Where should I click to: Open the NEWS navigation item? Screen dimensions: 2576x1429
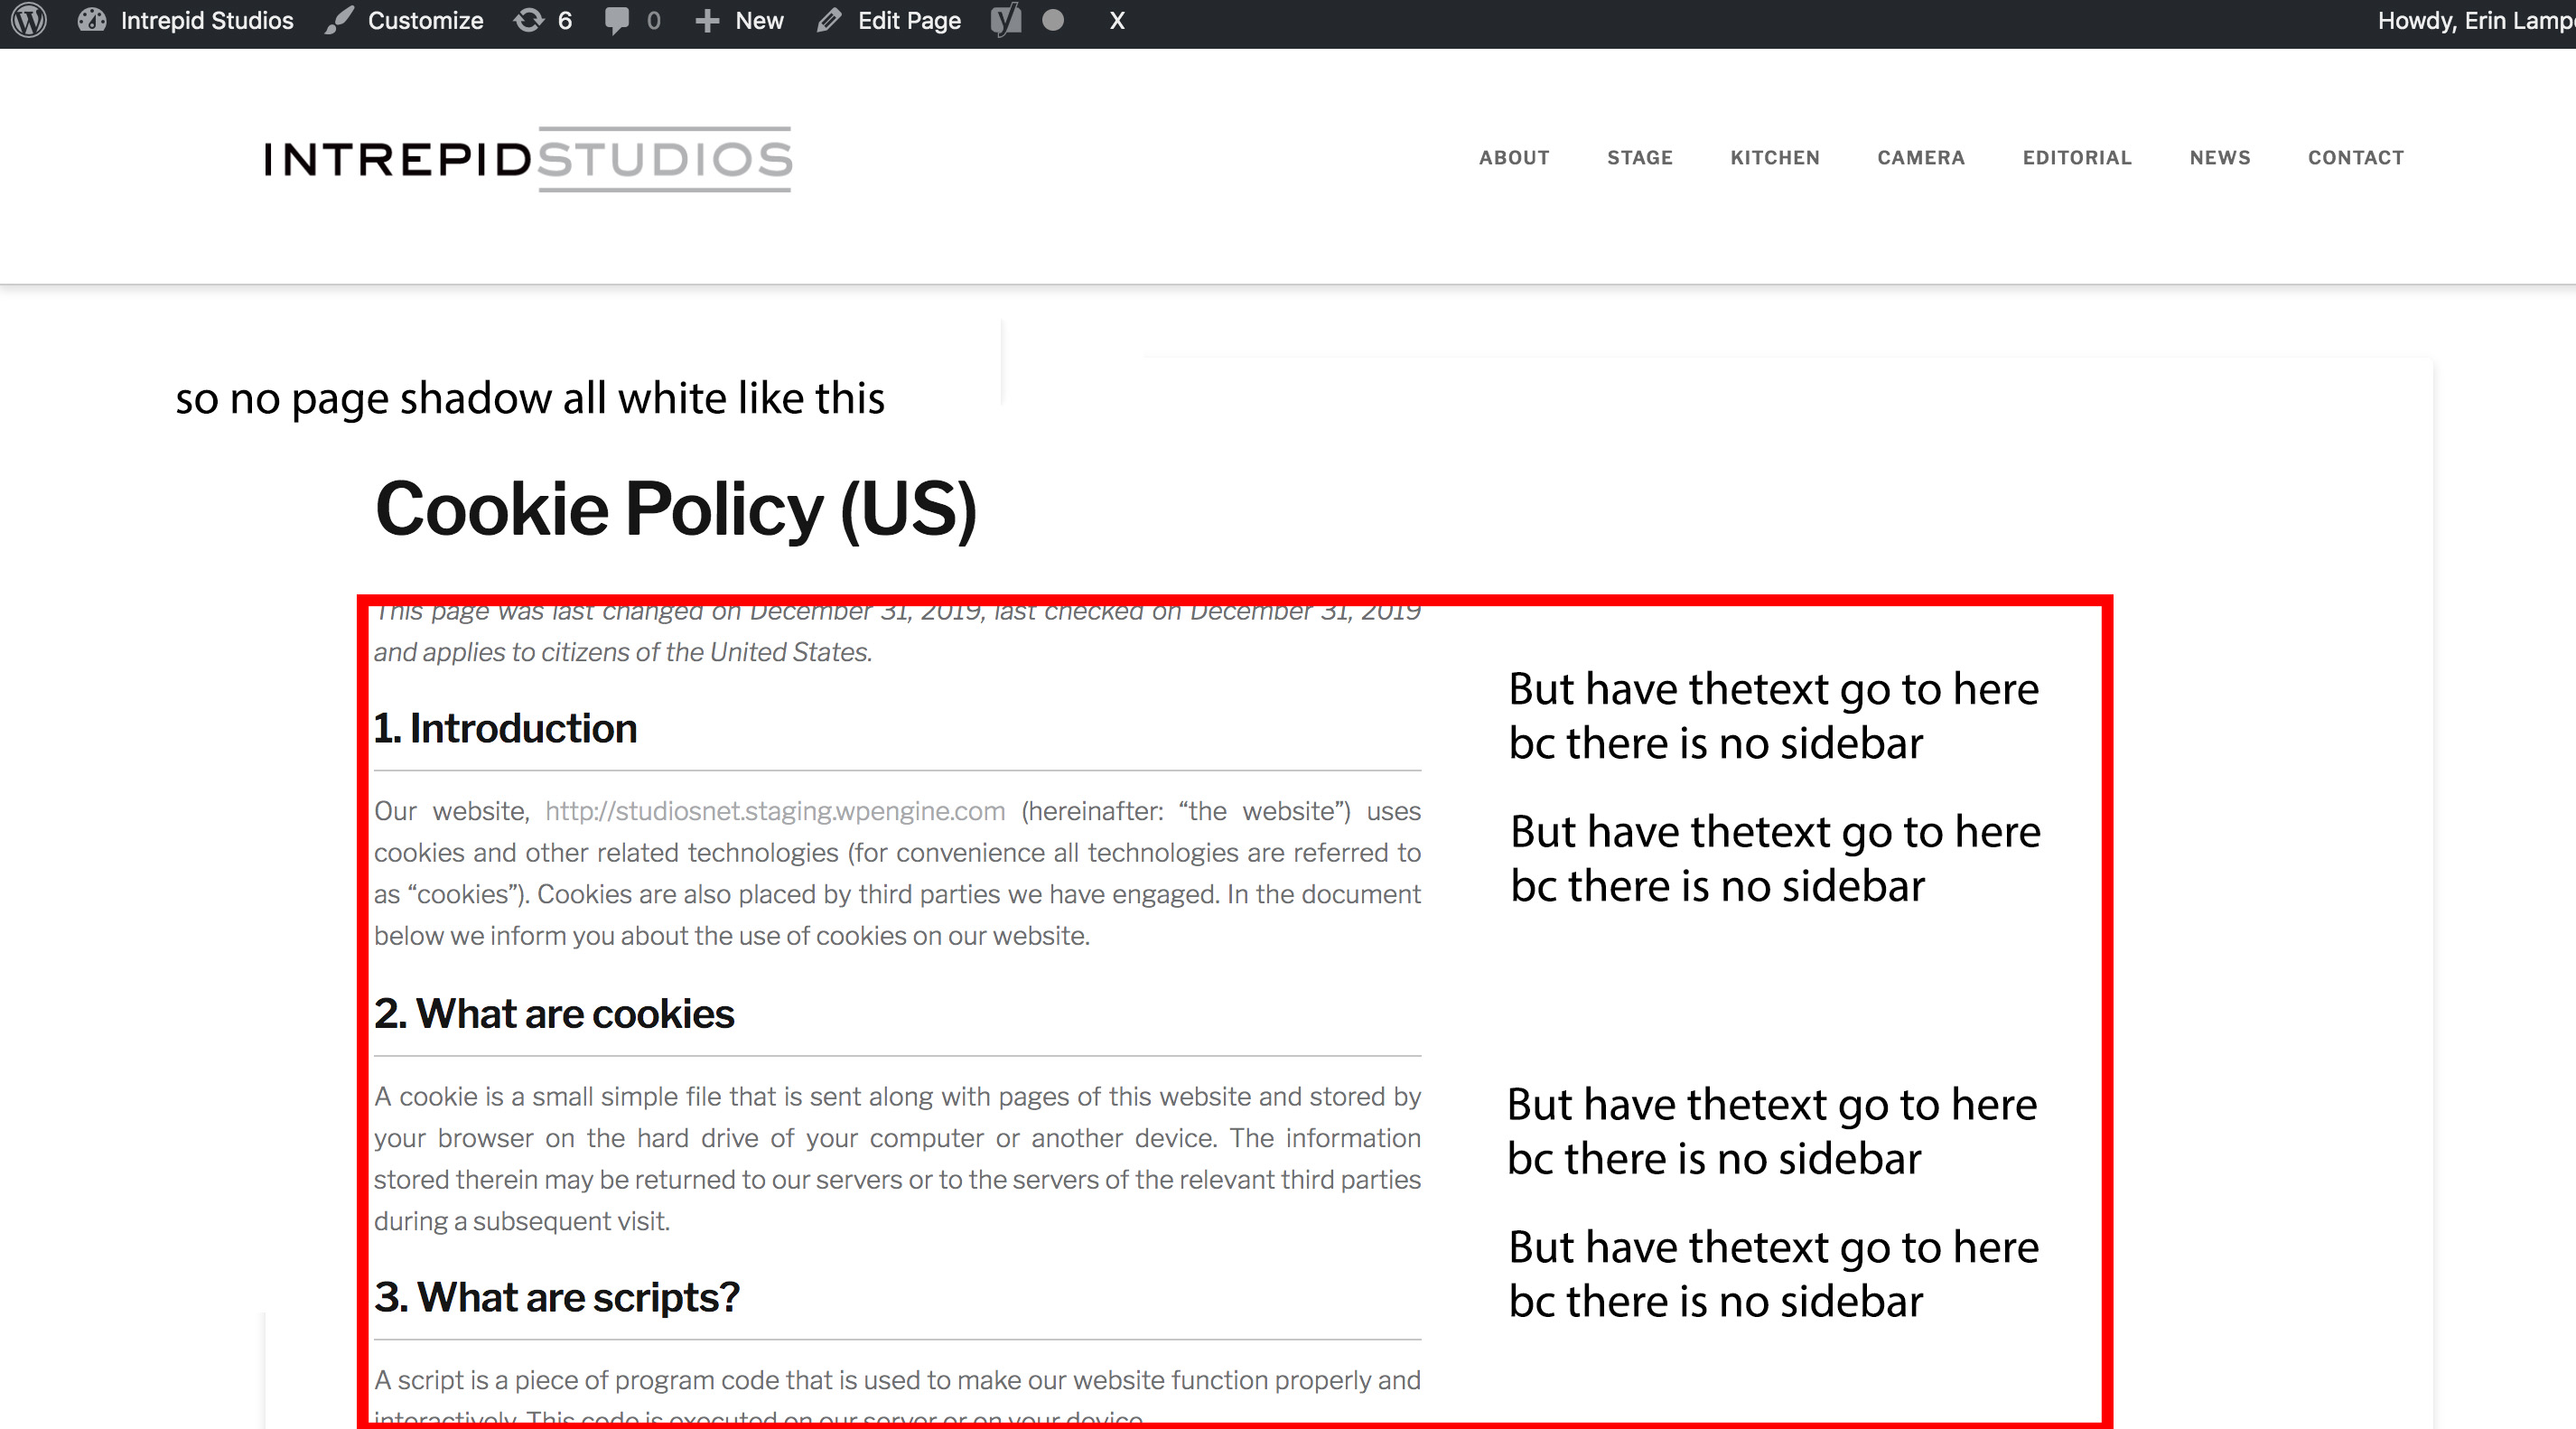(2220, 158)
